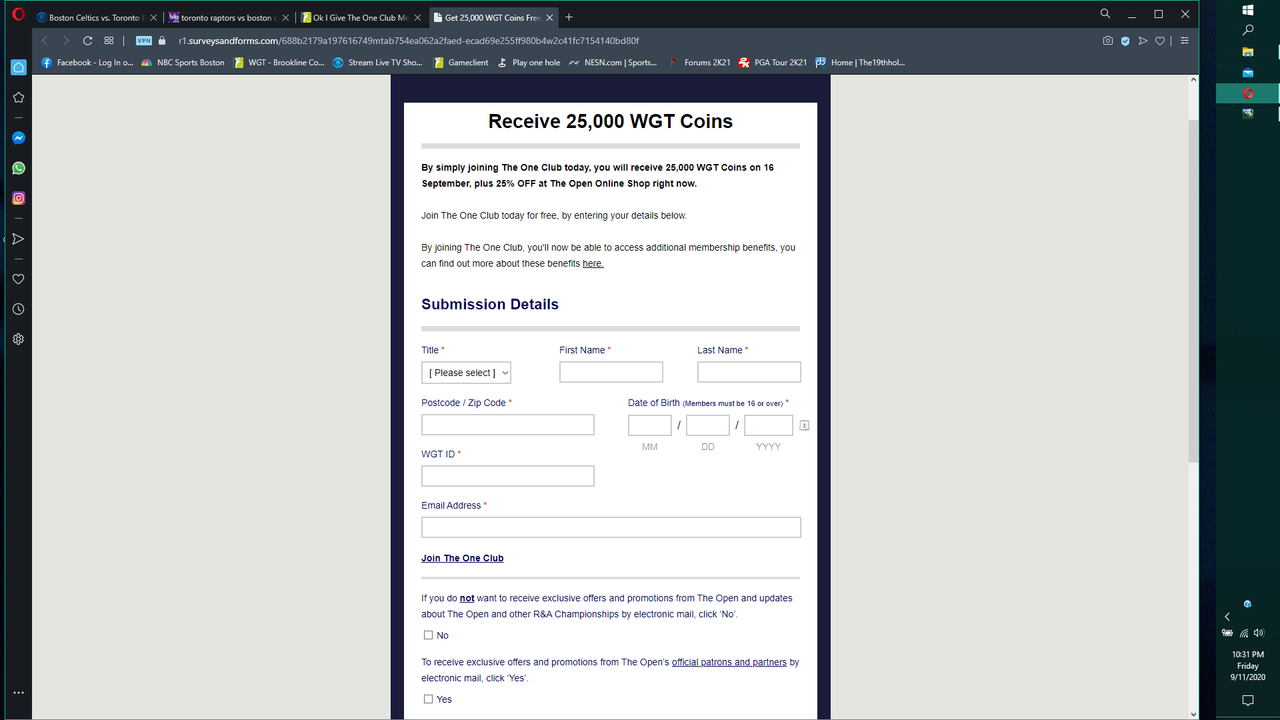The image size is (1280, 720).
Task: Take a snapshot with the camera icon
Action: point(1108,41)
